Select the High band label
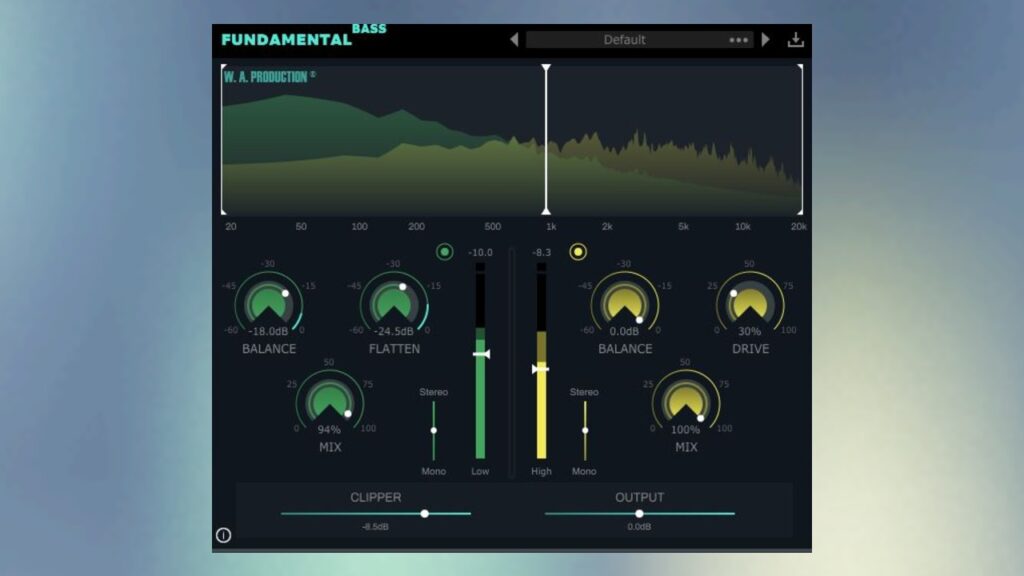Image resolution: width=1024 pixels, height=576 pixels. click(x=540, y=471)
